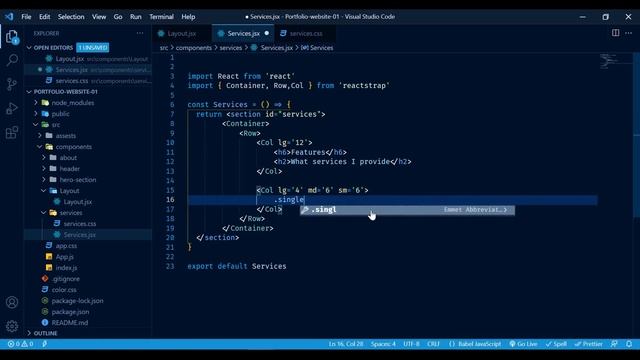640x360 pixels.
Task: Click CRLF end of line selector
Action: click(433, 344)
